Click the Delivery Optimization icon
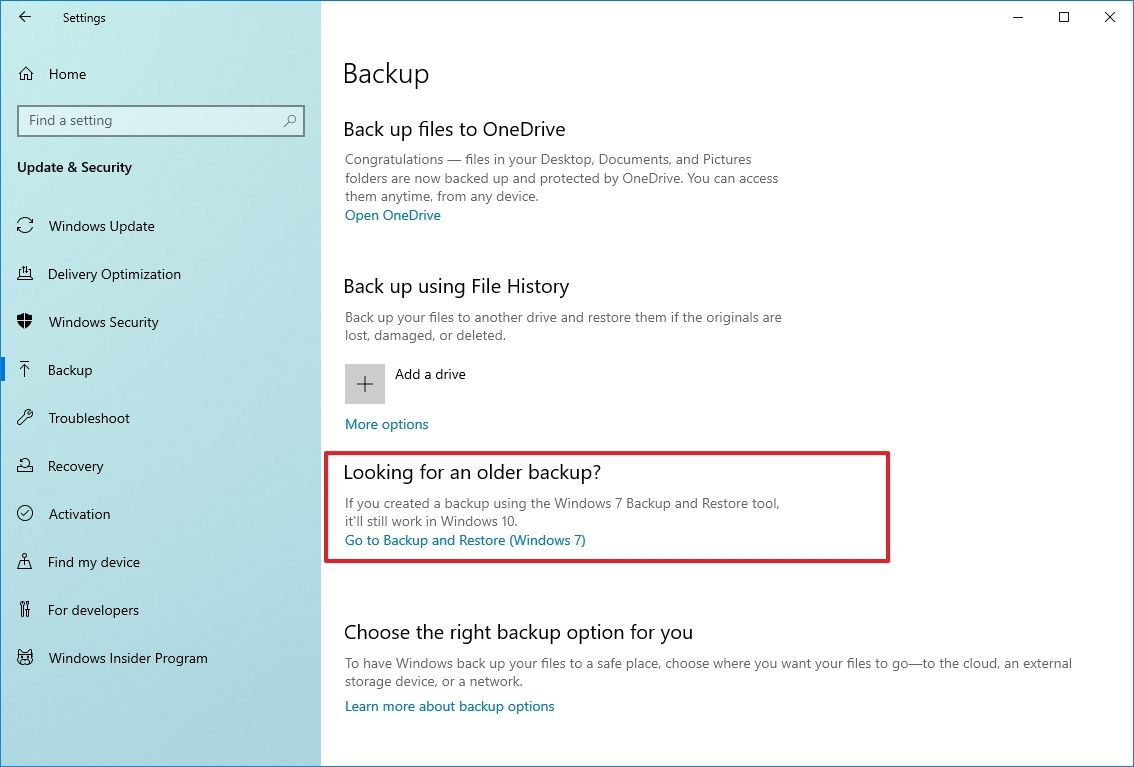Screen dimensions: 1134x767 25,274
